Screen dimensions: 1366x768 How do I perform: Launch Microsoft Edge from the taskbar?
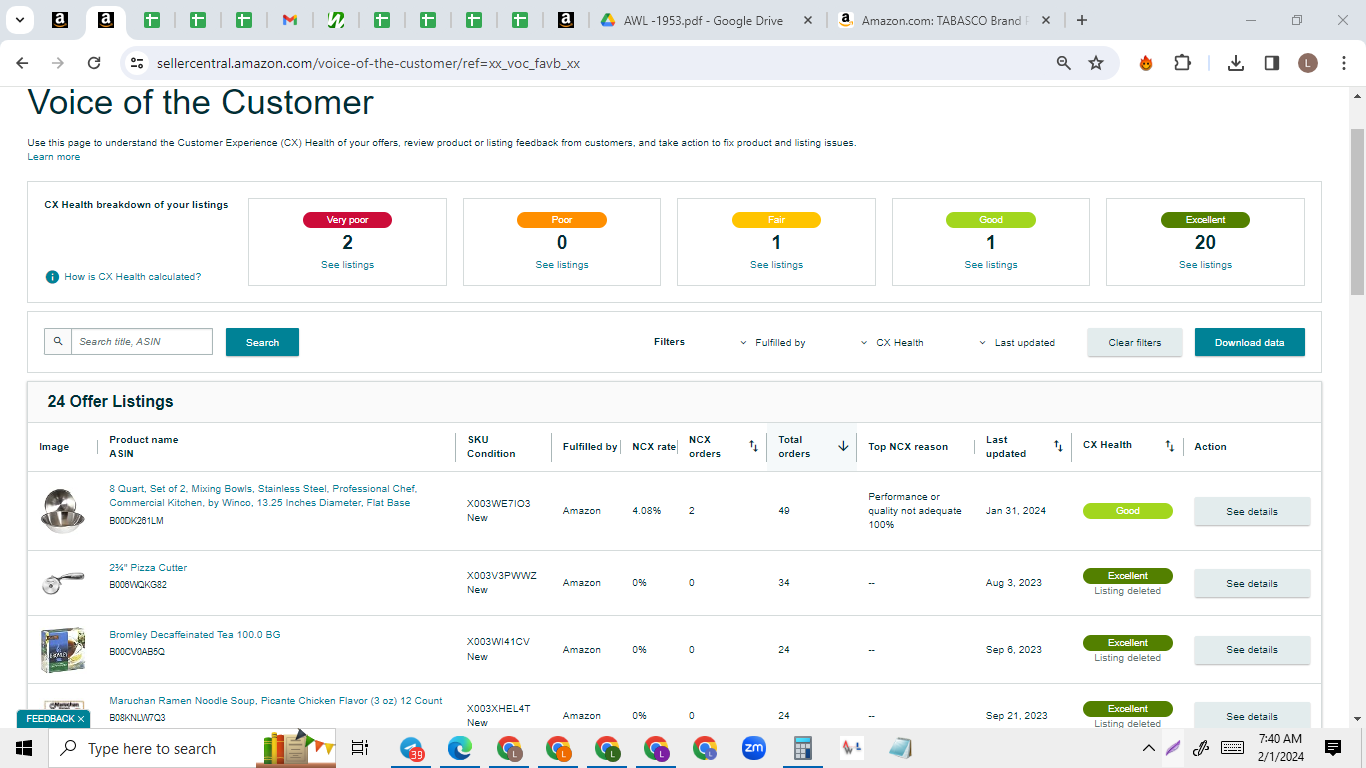coord(460,748)
